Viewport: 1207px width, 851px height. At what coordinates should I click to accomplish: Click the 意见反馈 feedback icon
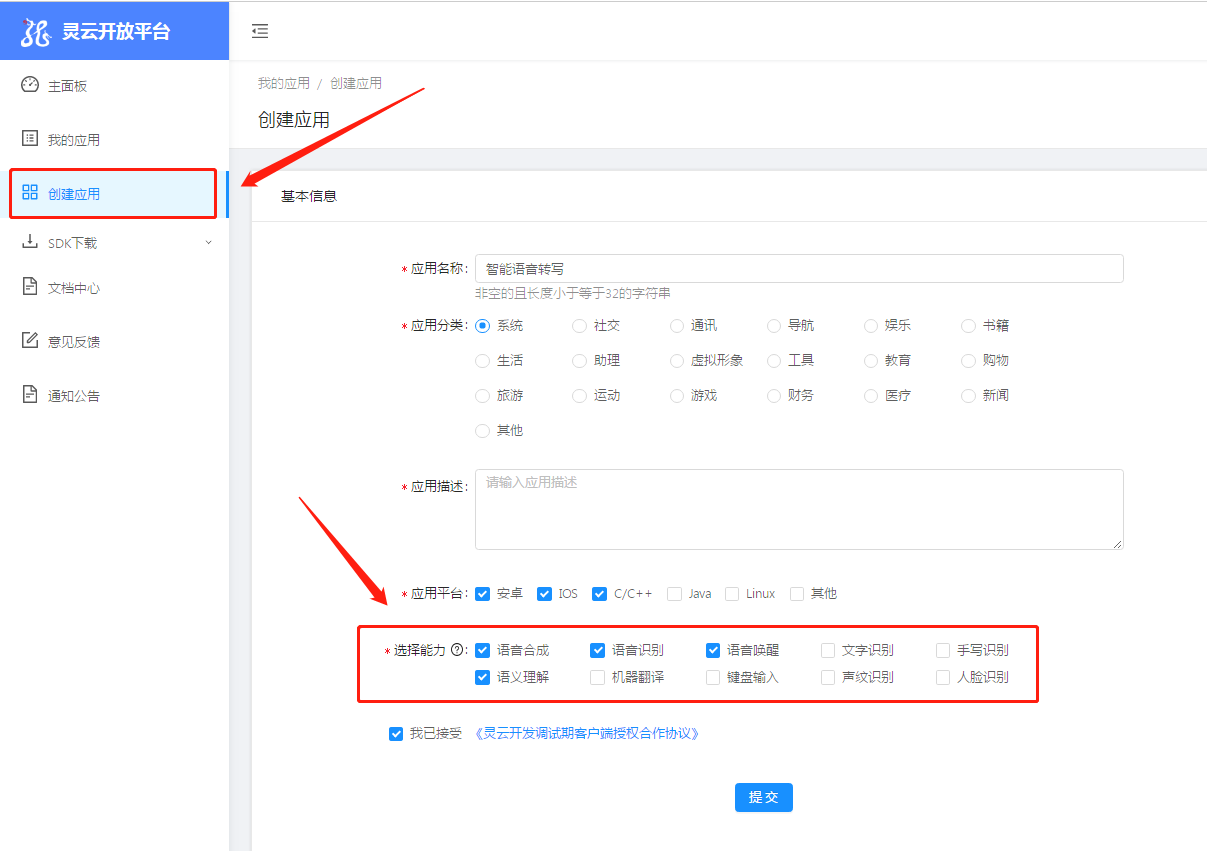click(28, 340)
